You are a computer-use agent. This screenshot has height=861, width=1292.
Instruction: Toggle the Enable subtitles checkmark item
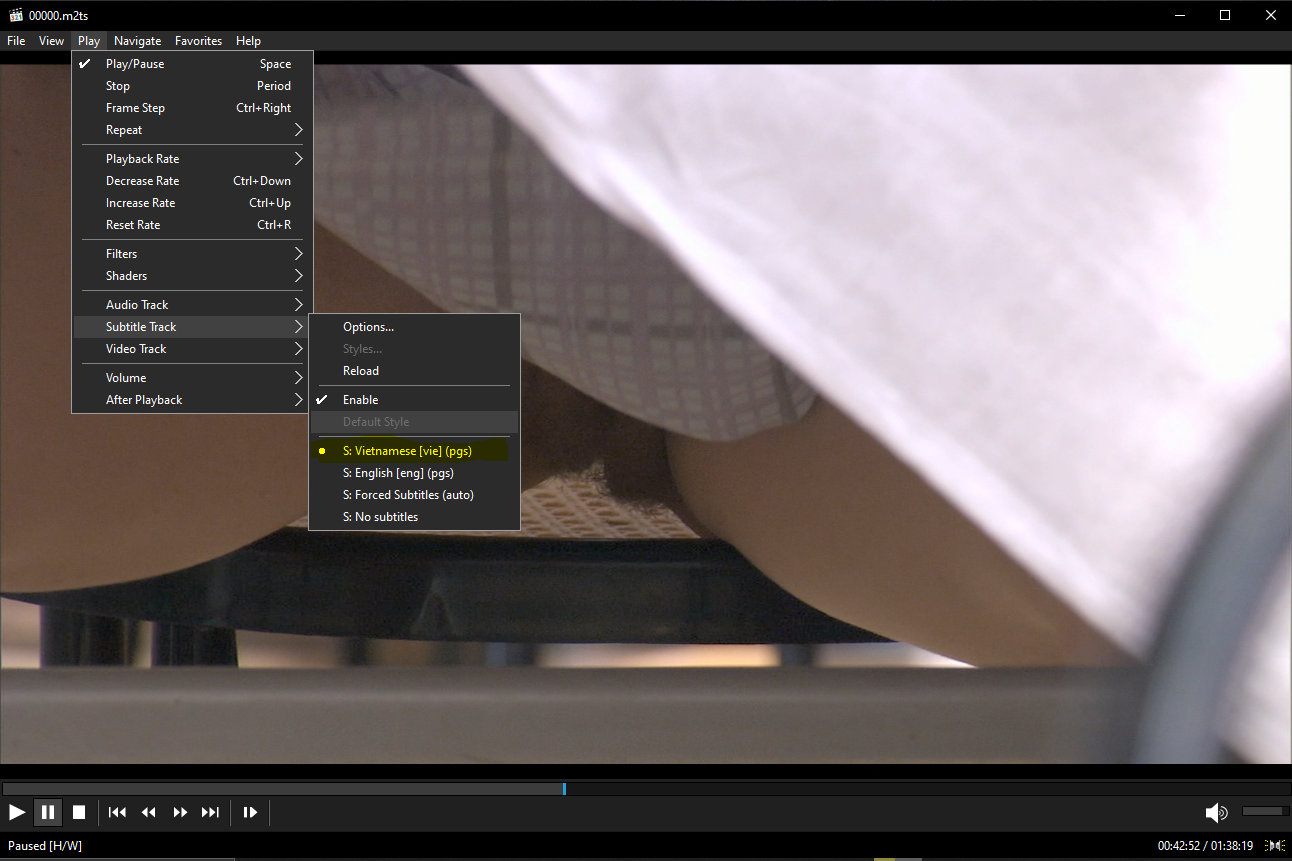point(360,400)
